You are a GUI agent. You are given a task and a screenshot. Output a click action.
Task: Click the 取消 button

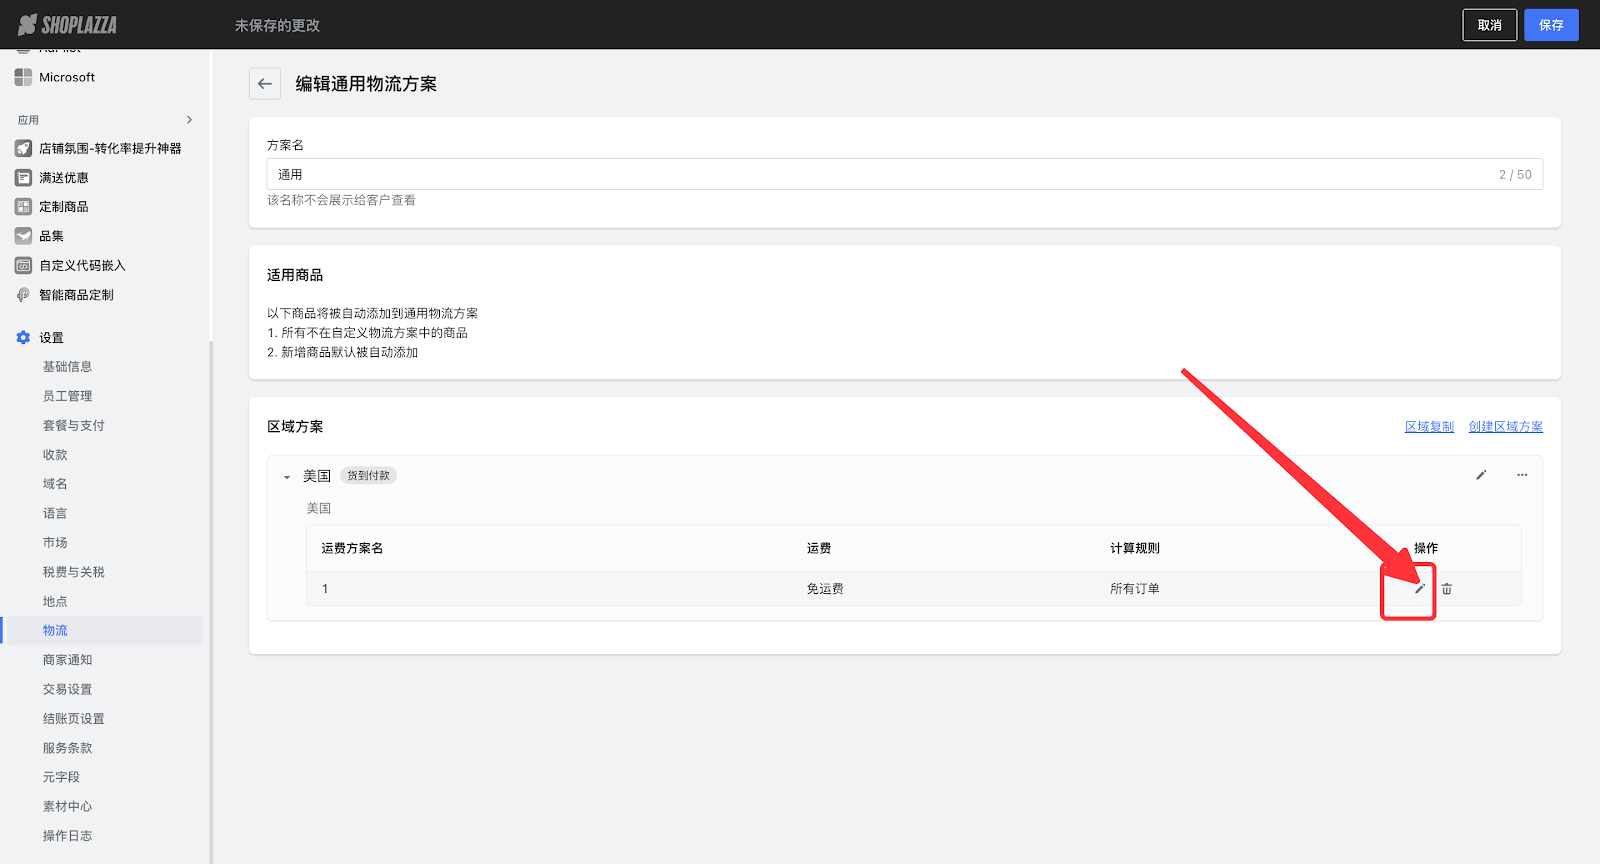[x=1489, y=25]
